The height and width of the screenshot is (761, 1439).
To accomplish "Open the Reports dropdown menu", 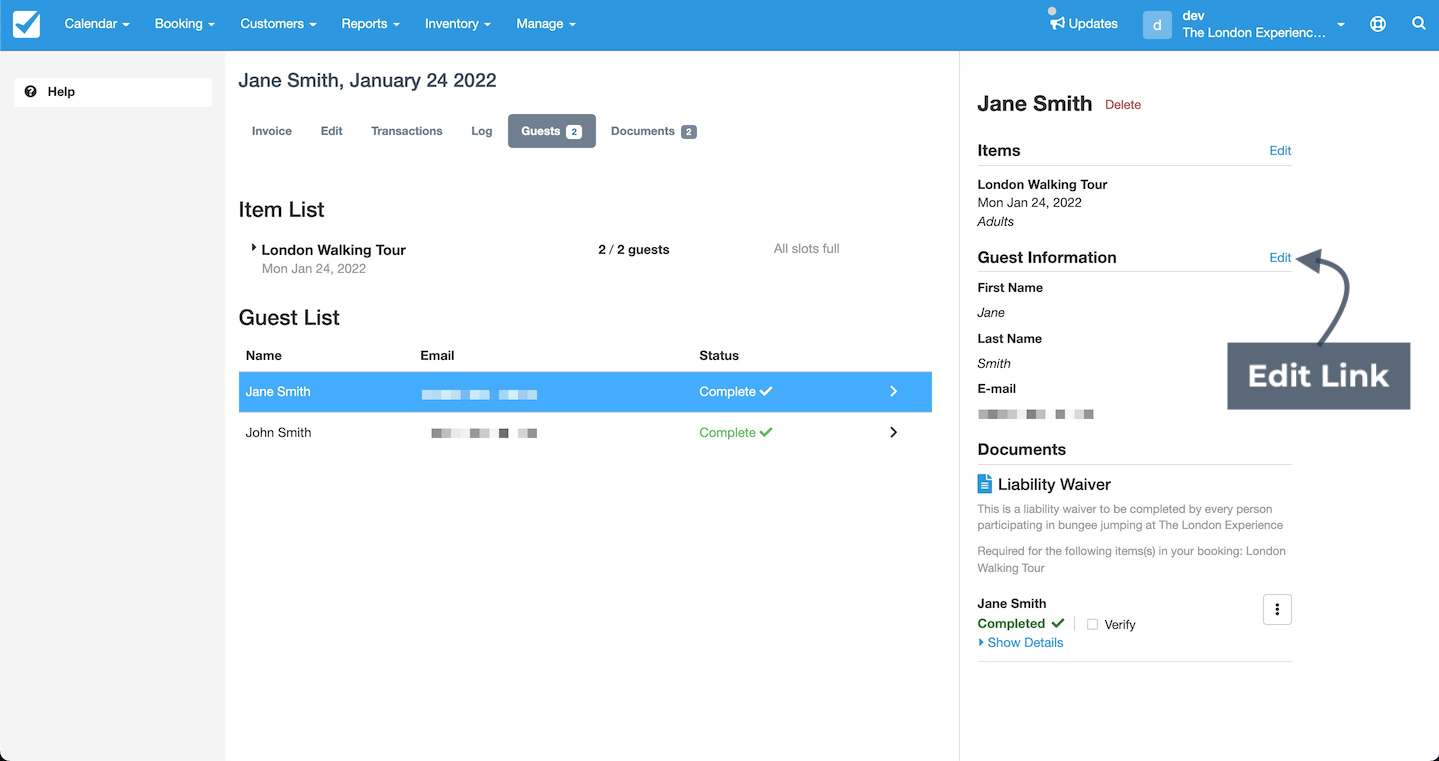I will (370, 24).
